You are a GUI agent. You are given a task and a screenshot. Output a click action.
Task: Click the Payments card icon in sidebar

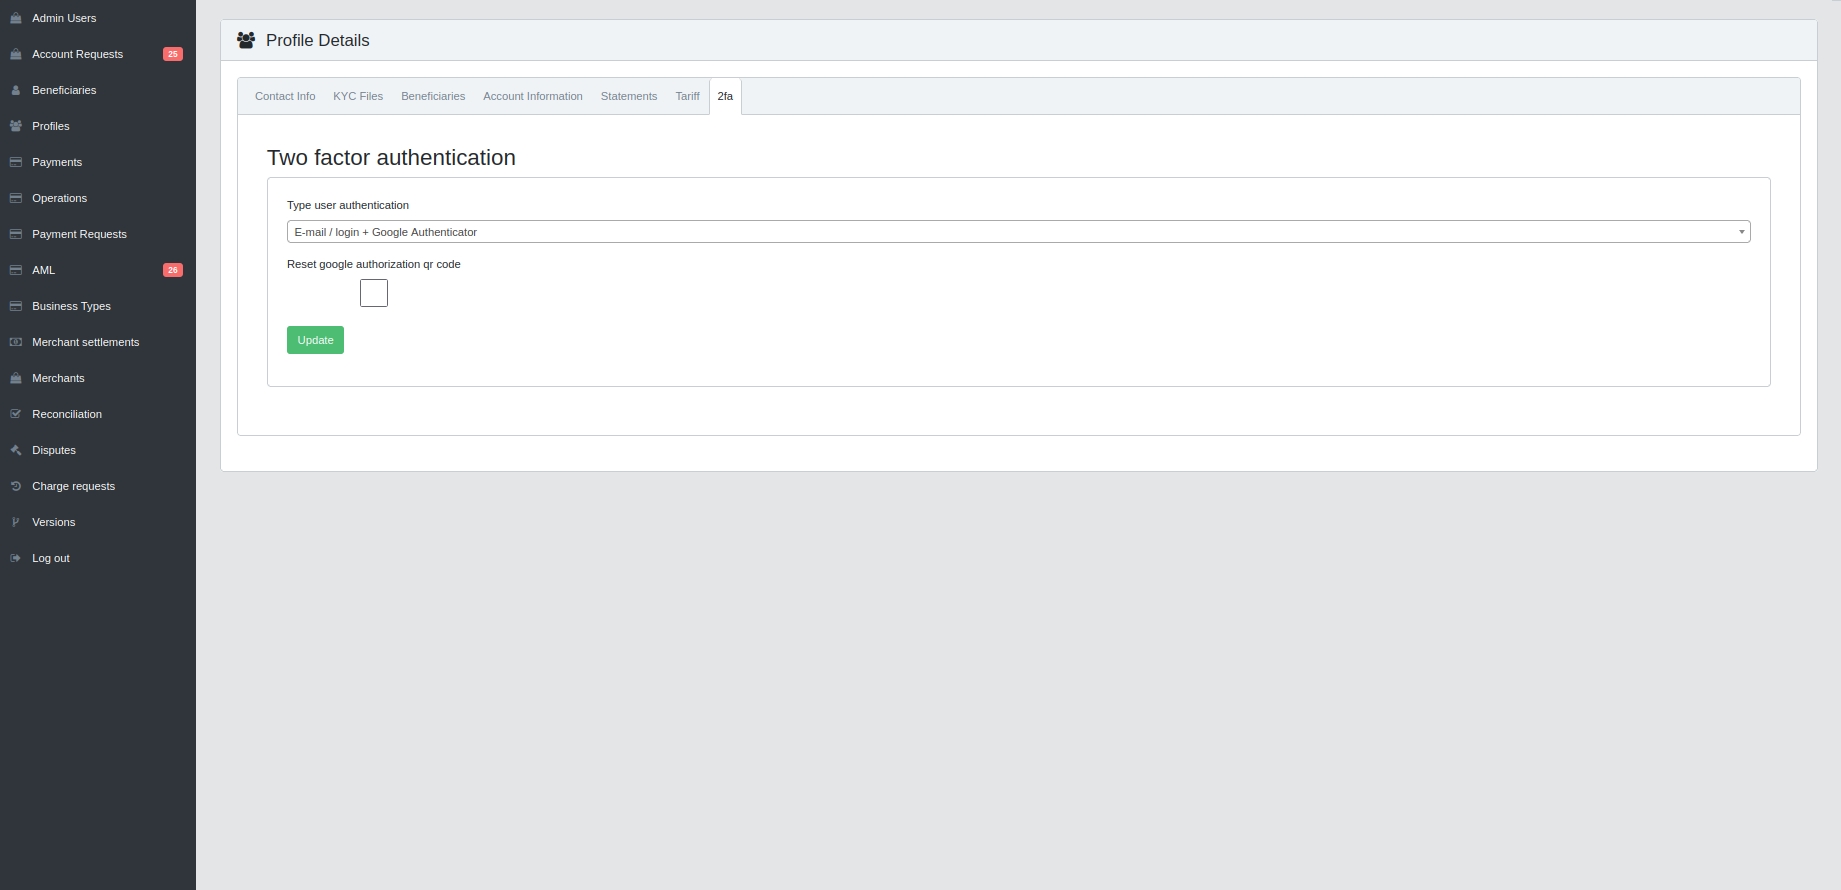coord(16,162)
